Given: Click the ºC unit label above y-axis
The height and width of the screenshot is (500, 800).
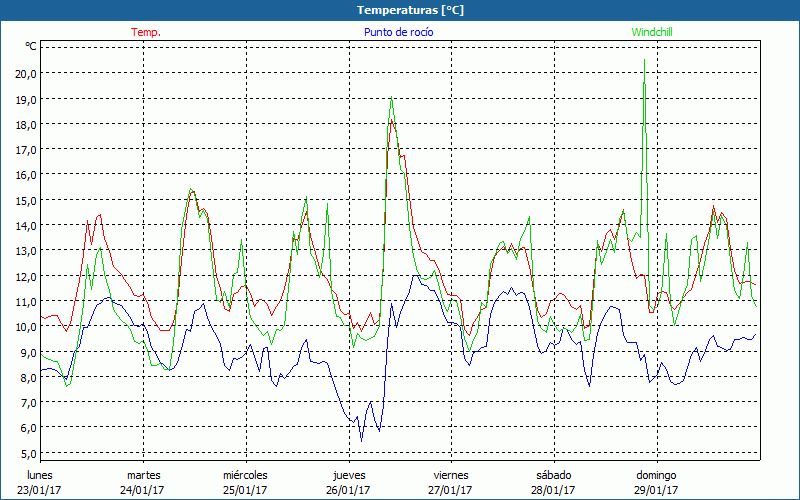Looking at the screenshot, I should pos(30,46).
